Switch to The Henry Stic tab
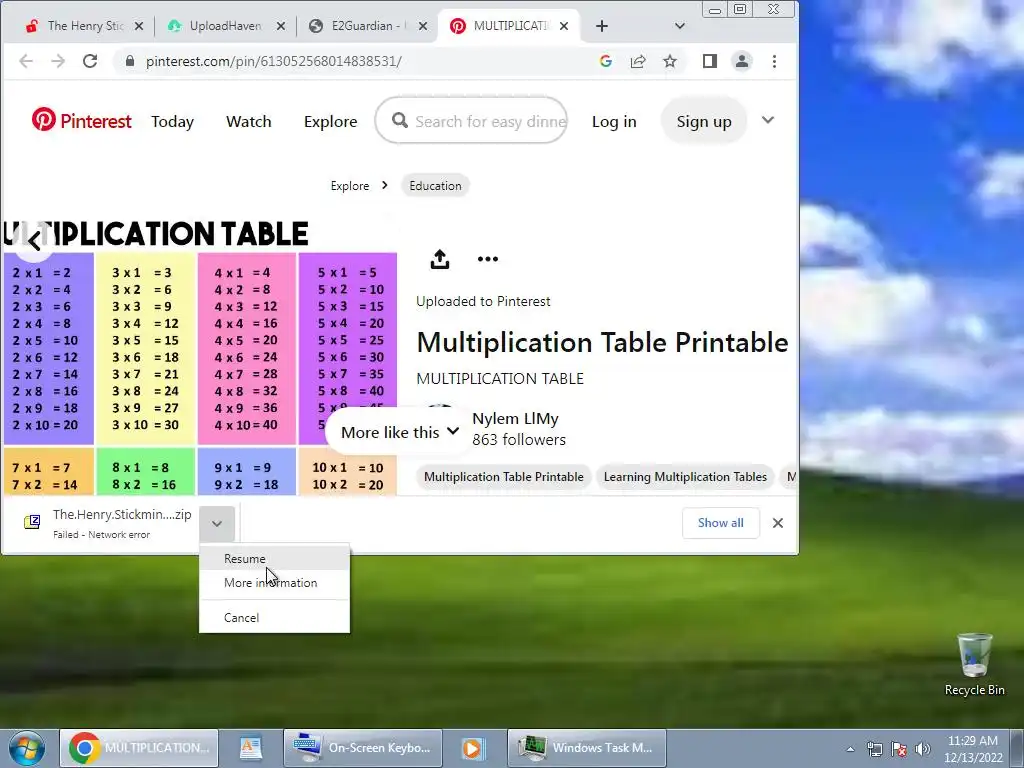This screenshot has height=768, width=1024. [76, 26]
